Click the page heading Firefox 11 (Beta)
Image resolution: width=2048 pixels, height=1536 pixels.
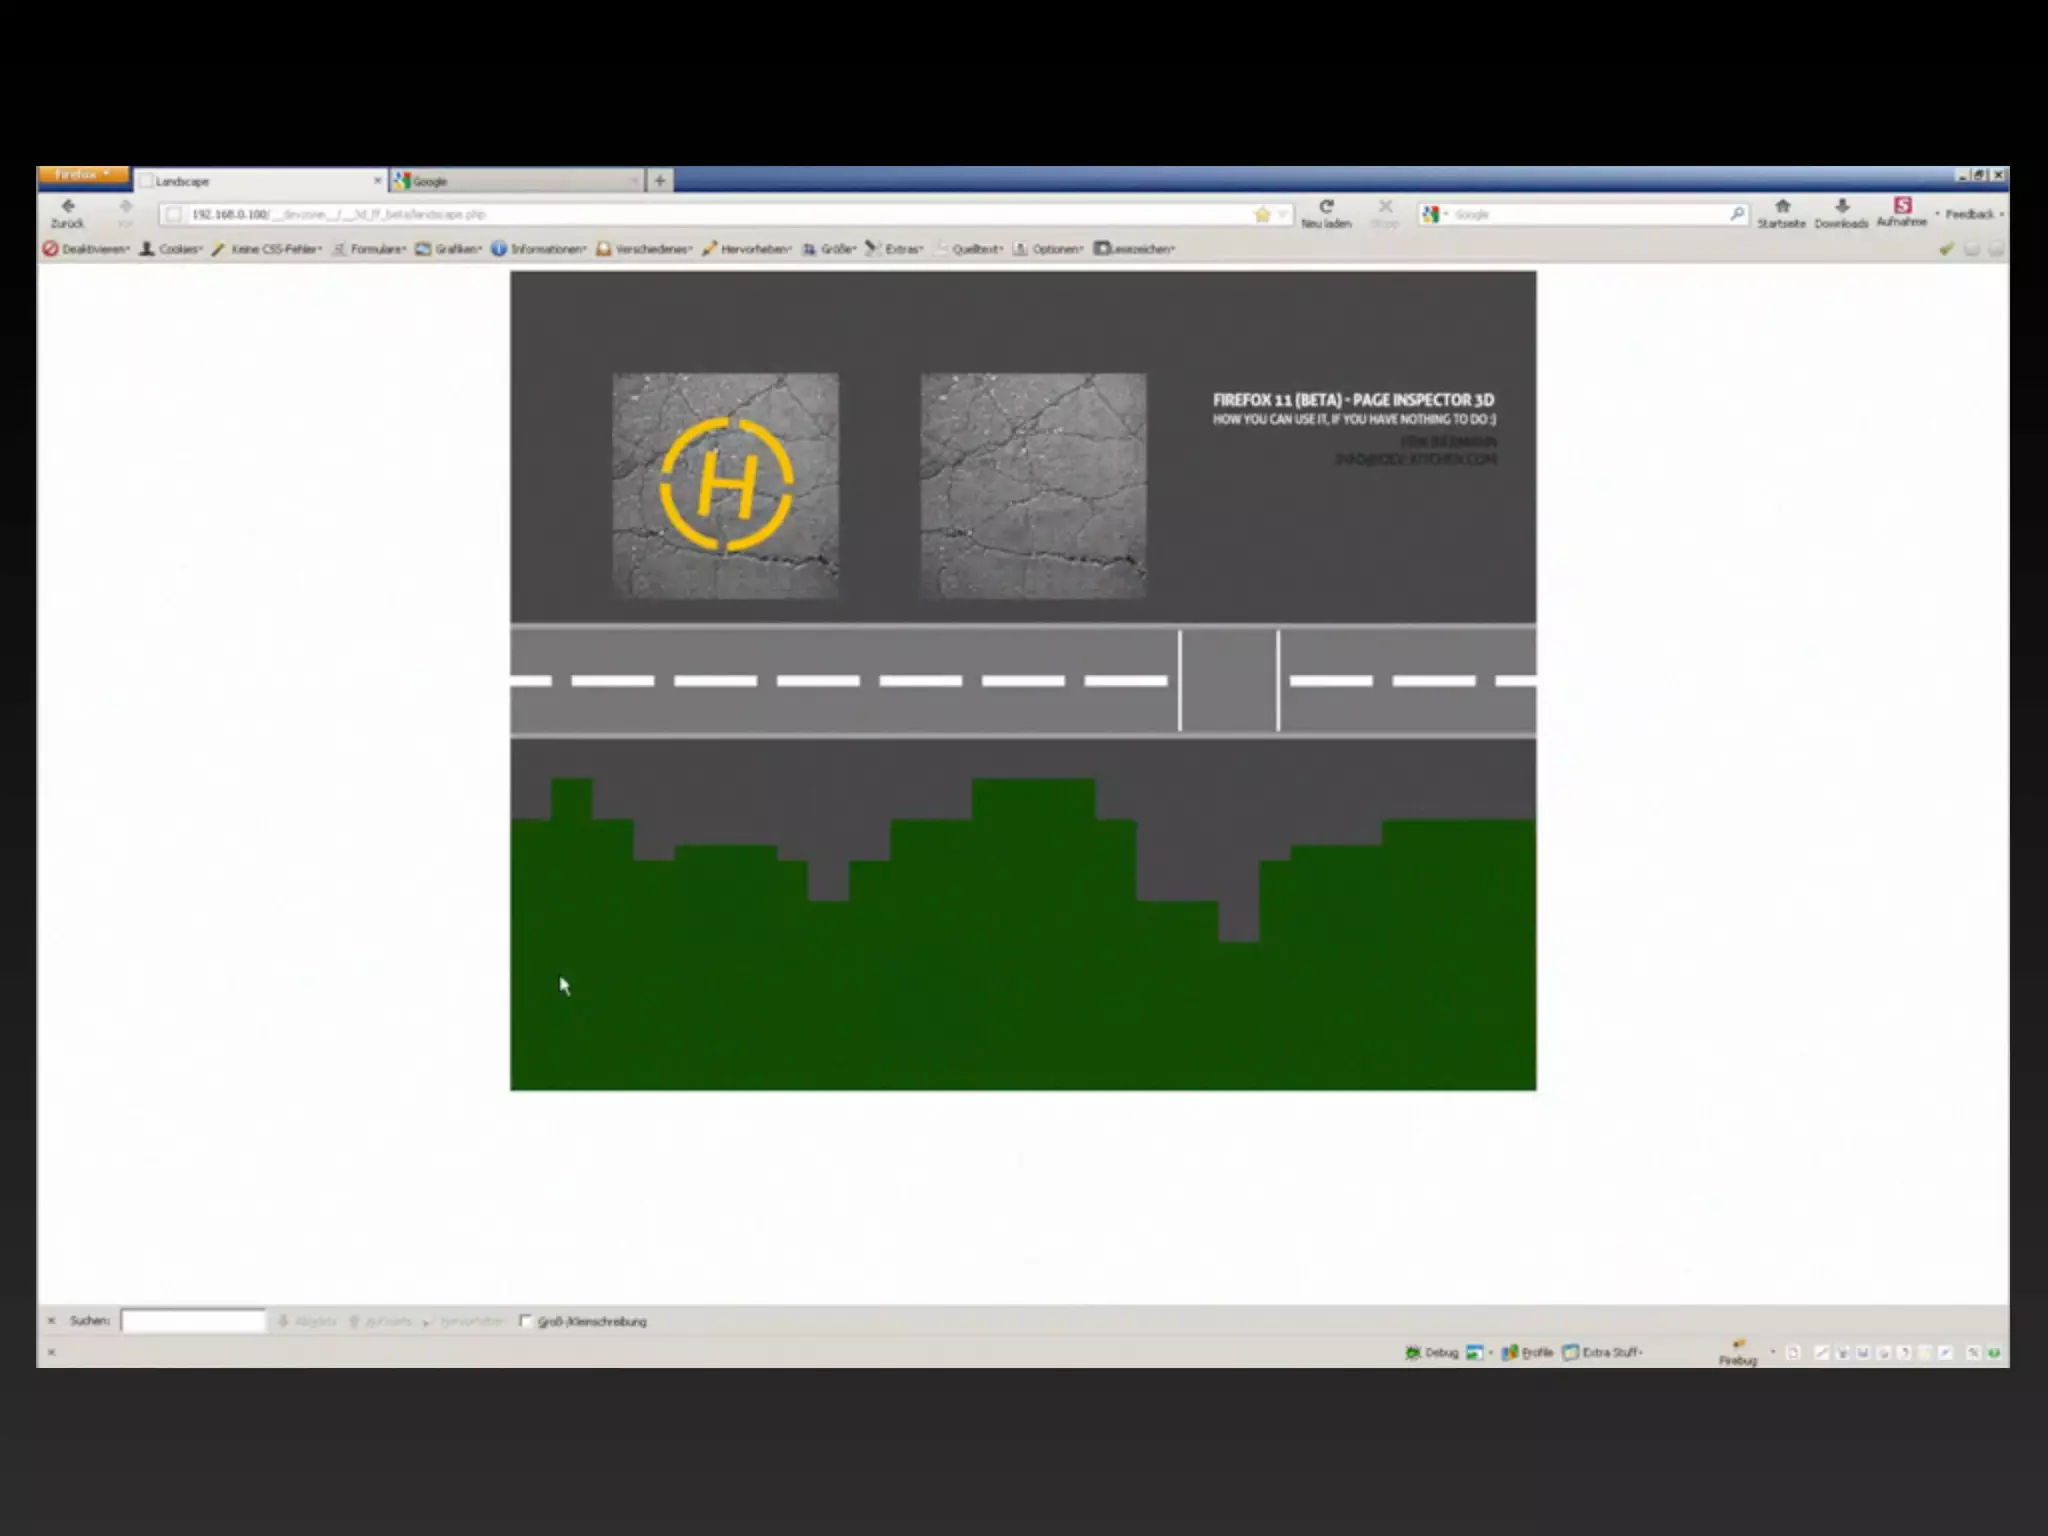pyautogui.click(x=1354, y=400)
